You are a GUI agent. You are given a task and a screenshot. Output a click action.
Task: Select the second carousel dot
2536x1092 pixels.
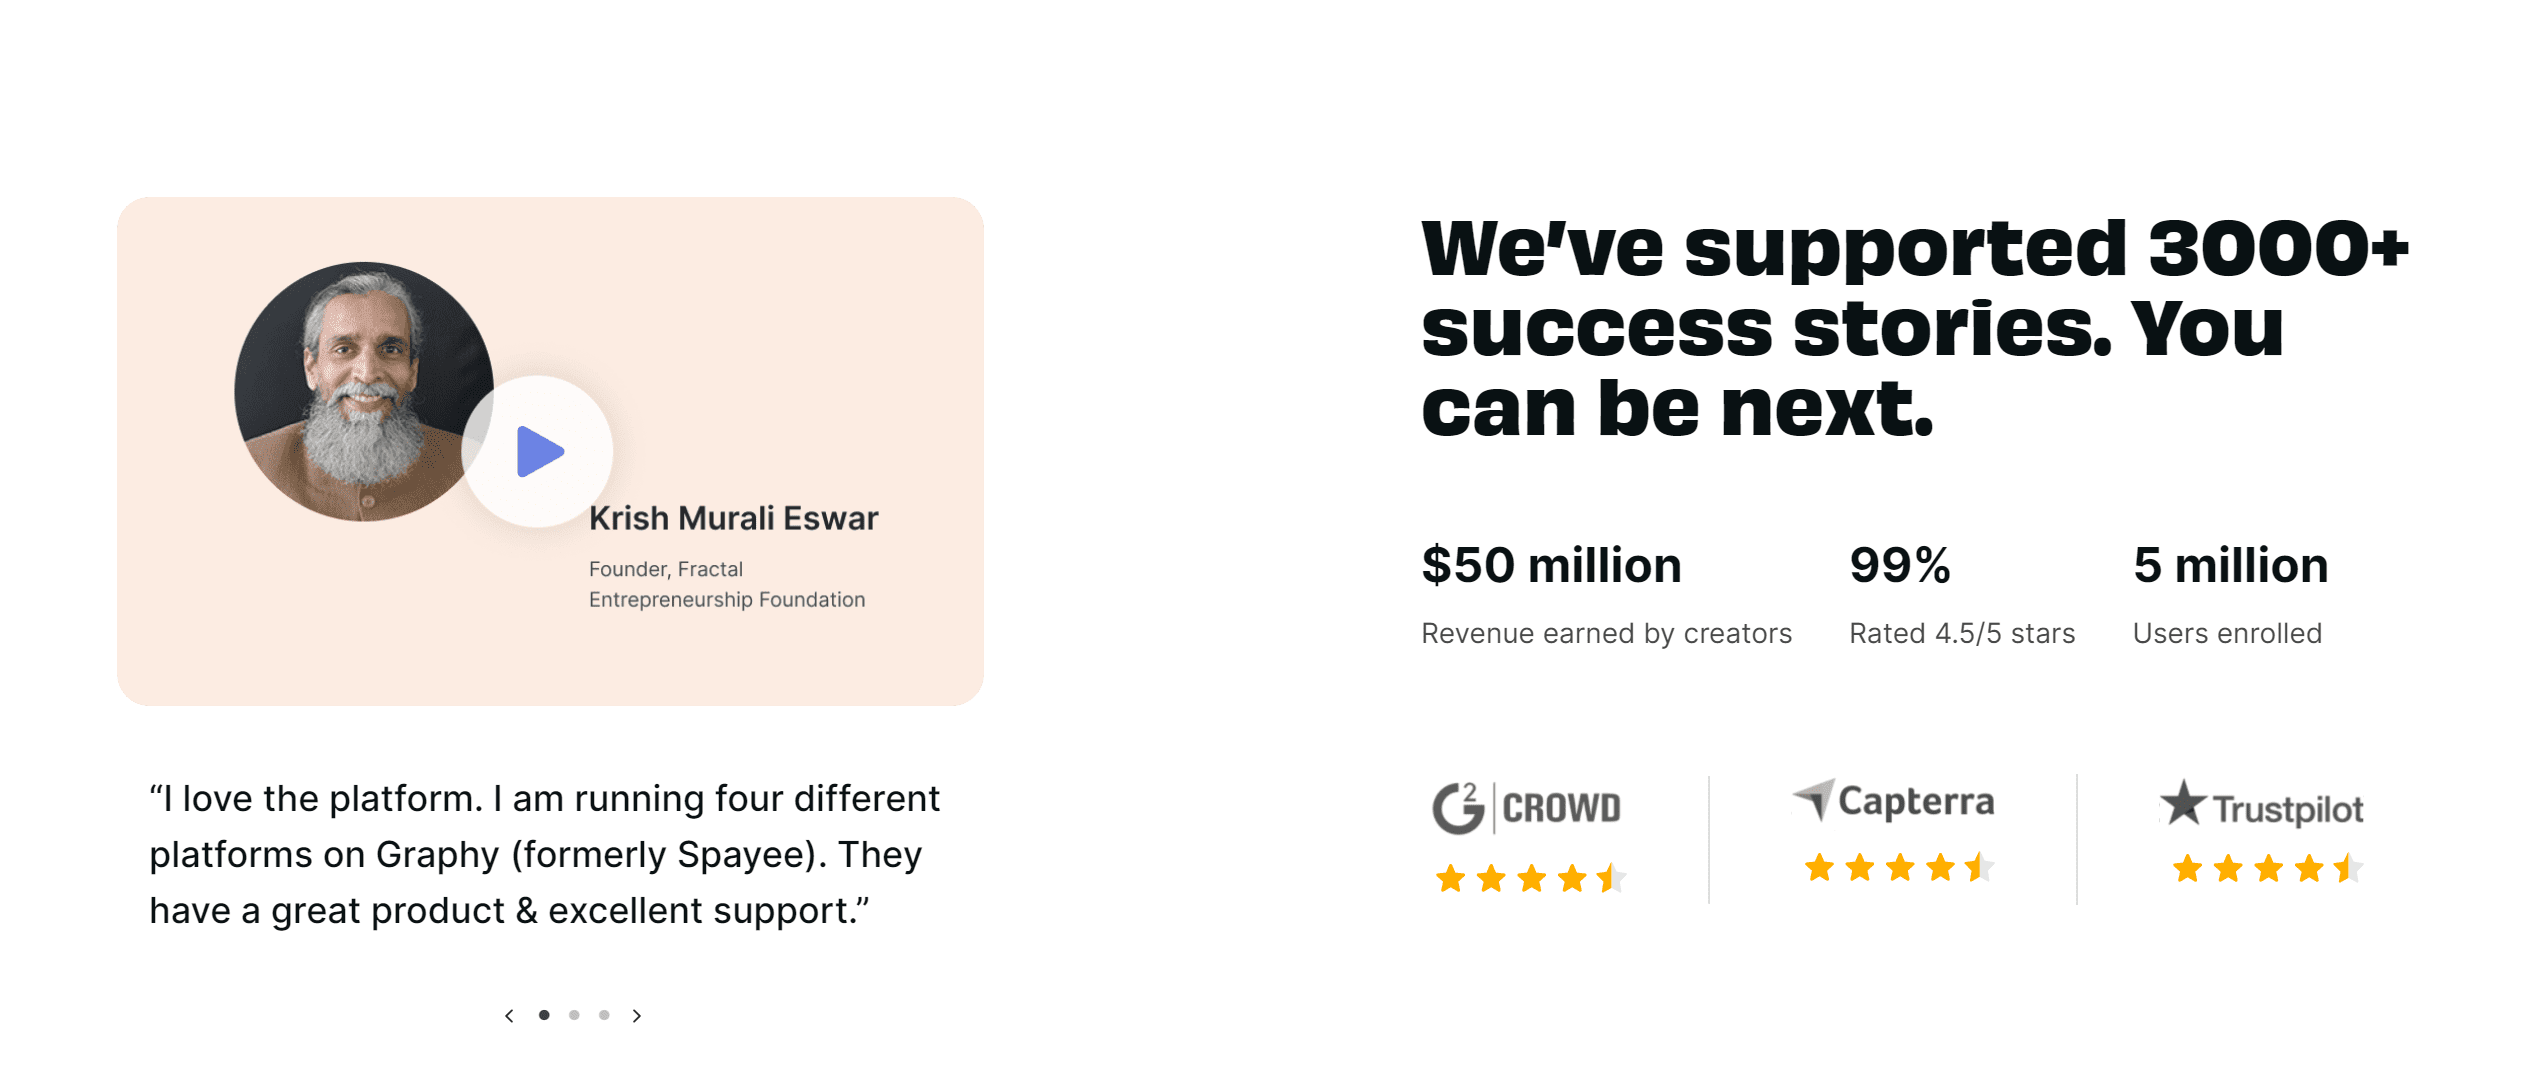click(574, 1015)
